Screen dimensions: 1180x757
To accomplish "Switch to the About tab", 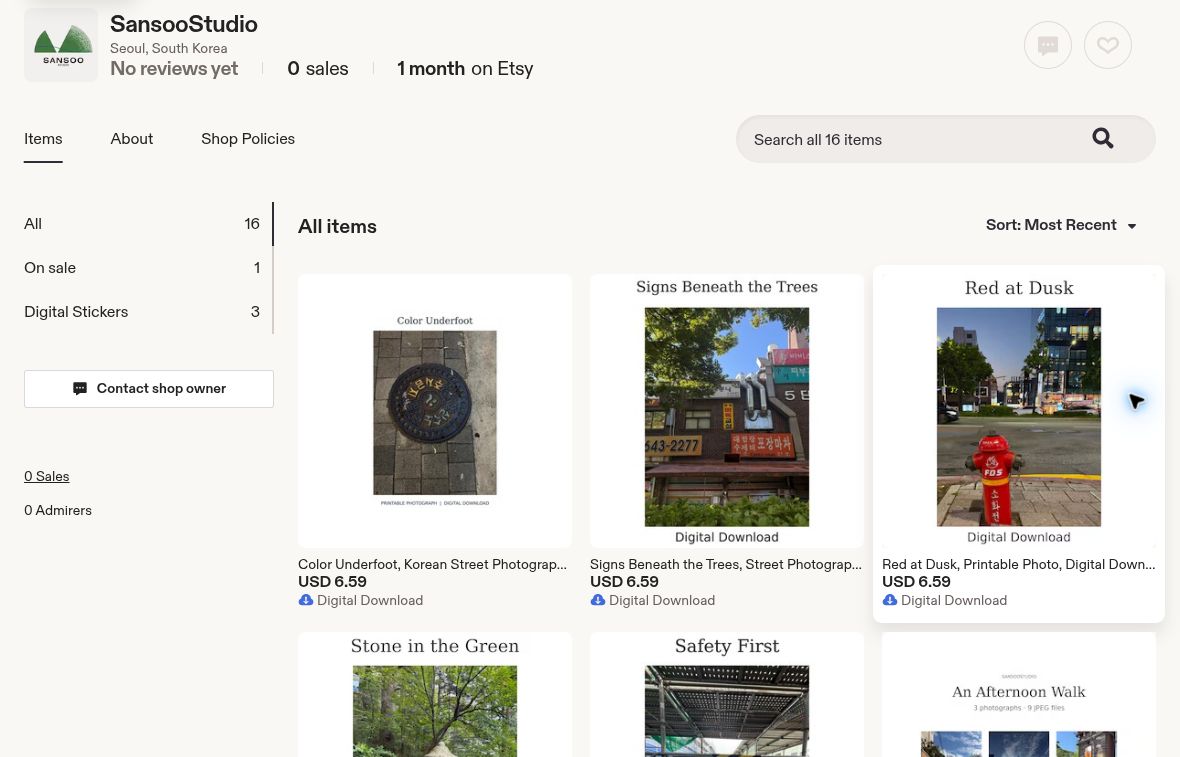I will (x=132, y=139).
